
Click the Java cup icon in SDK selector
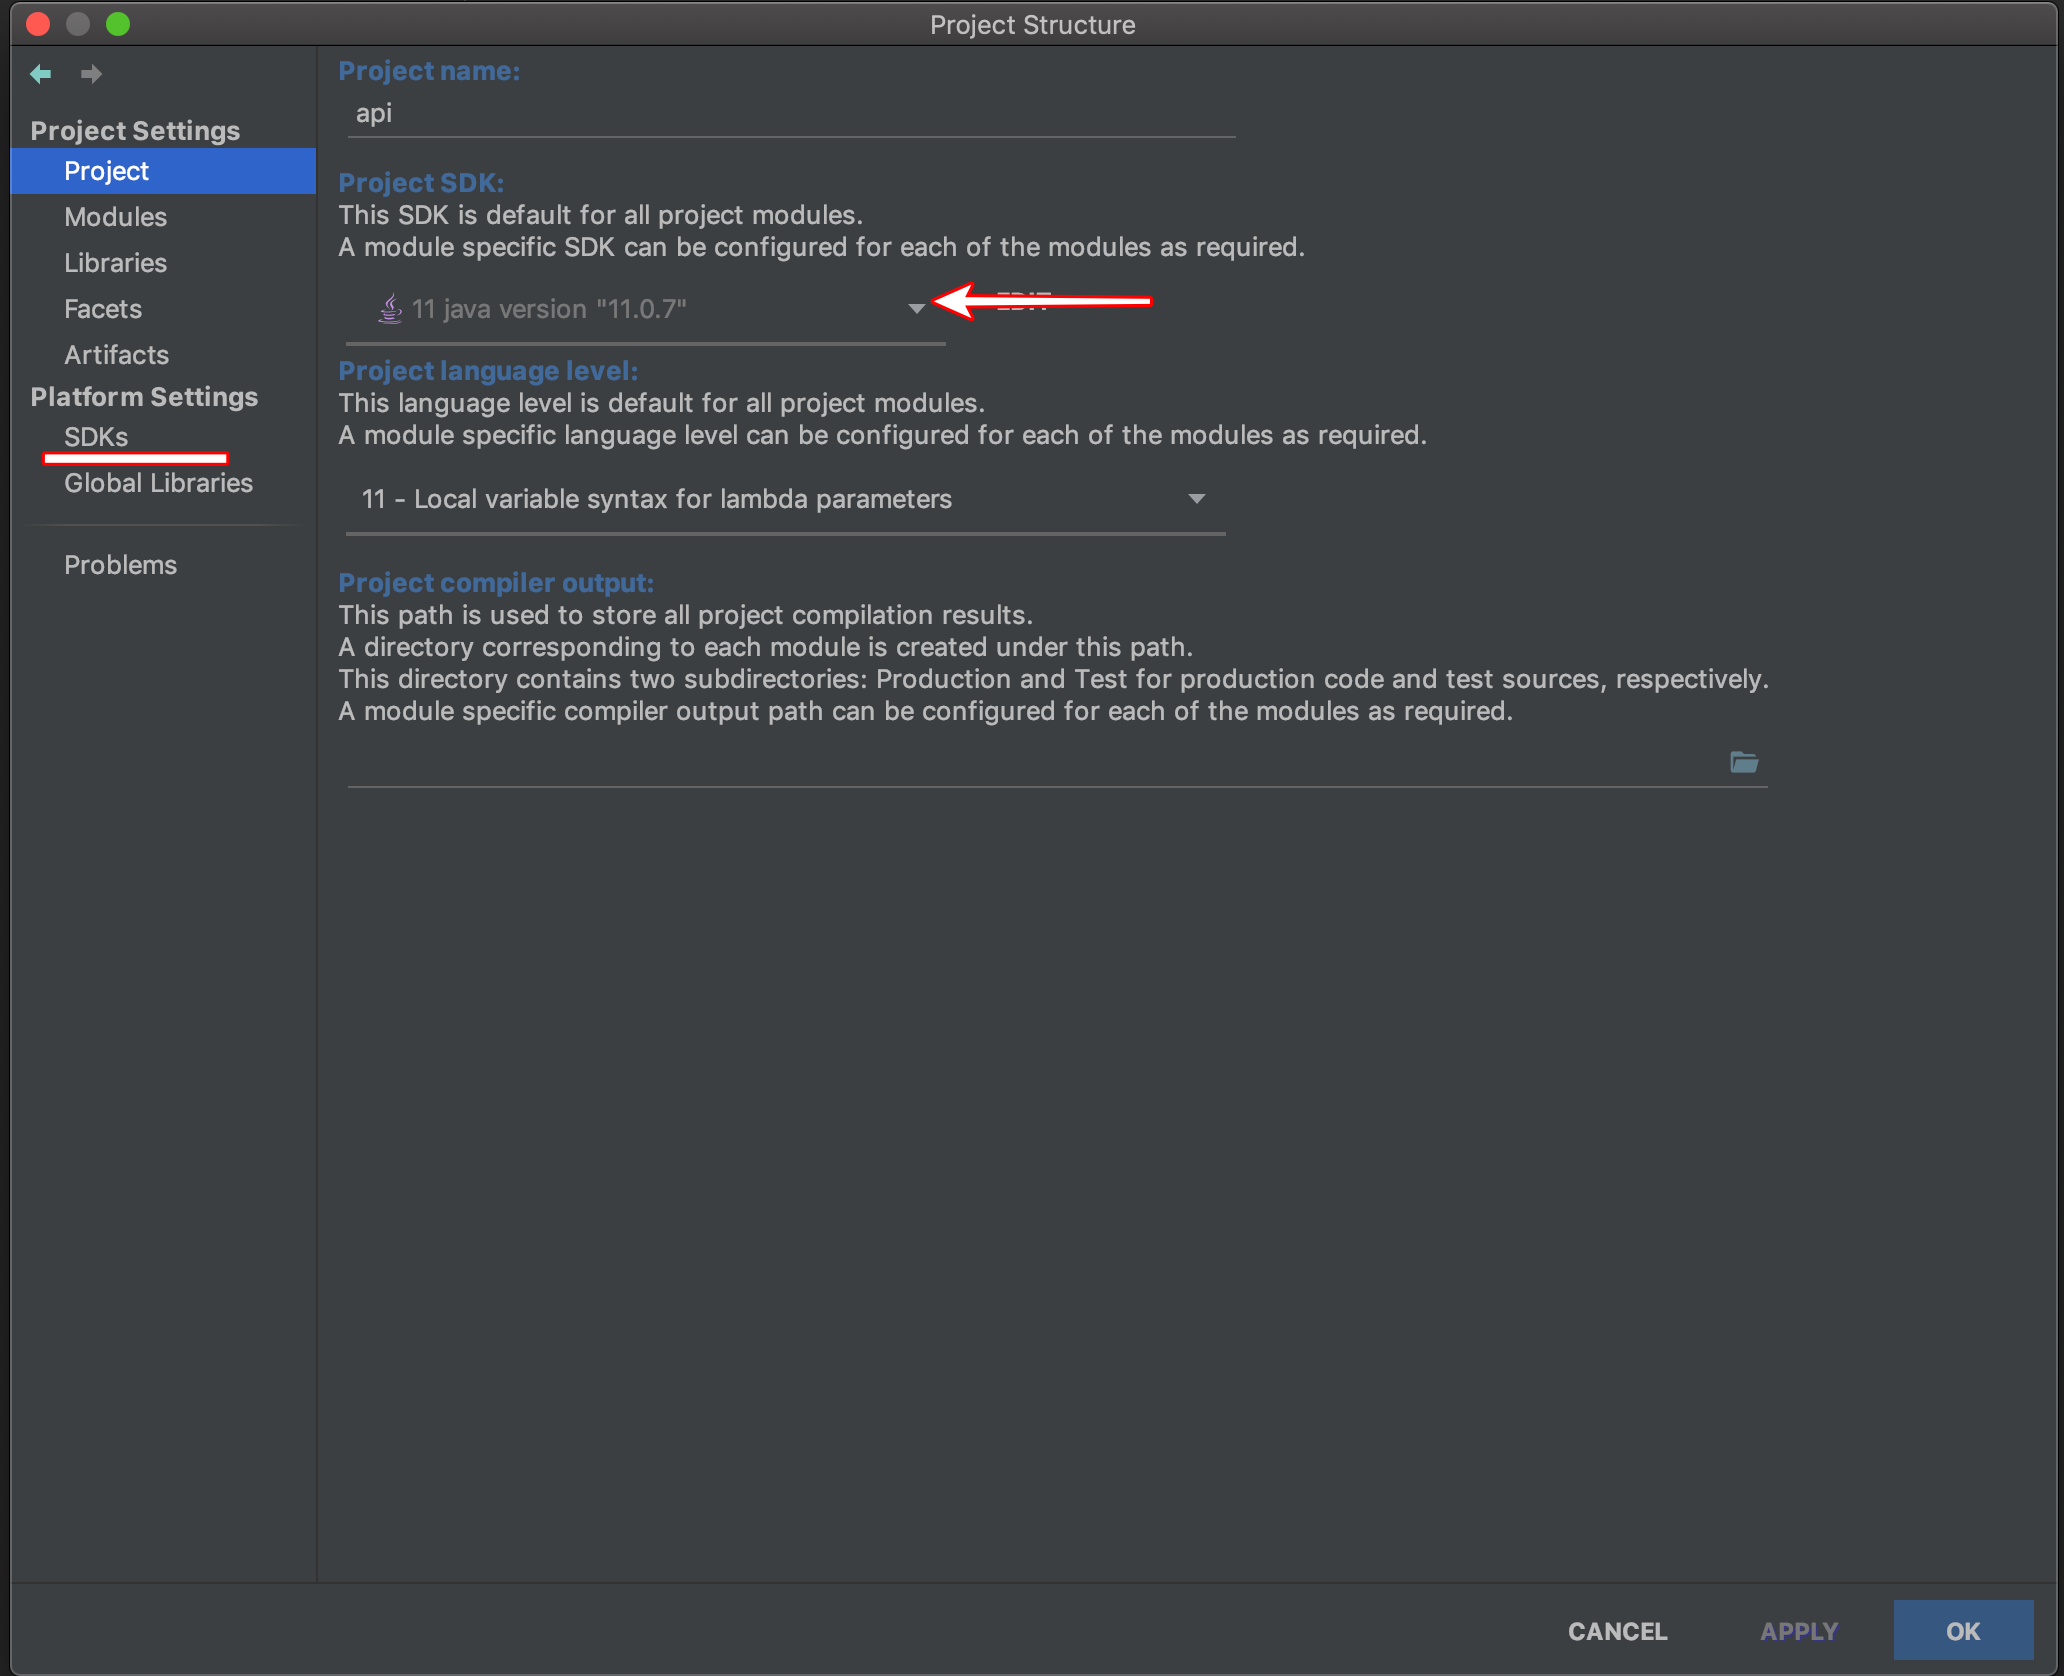pos(390,309)
